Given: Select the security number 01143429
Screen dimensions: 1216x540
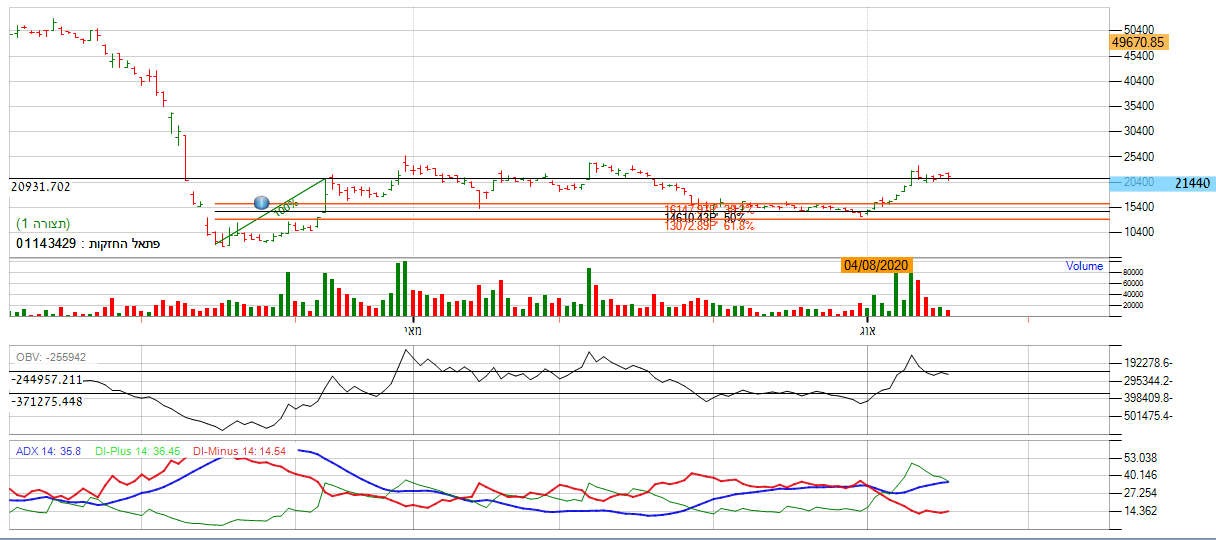Looking at the screenshot, I should 49,243.
